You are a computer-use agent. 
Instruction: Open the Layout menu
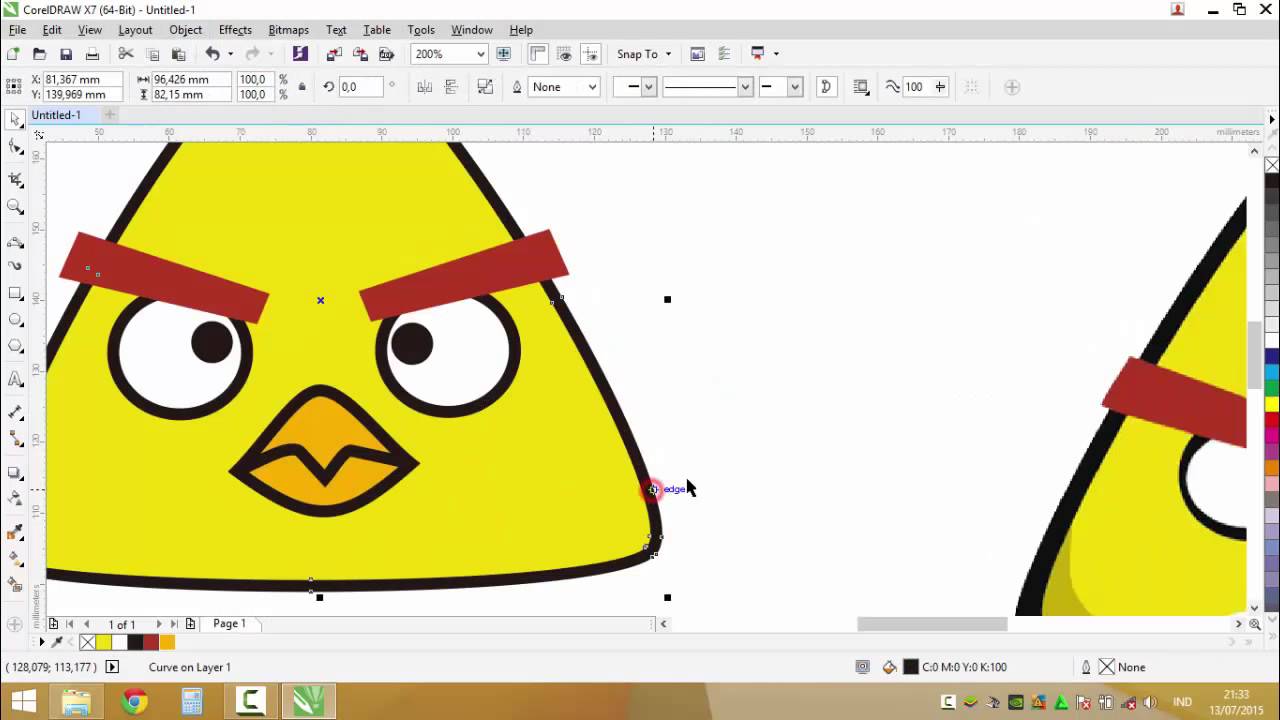pos(135,30)
